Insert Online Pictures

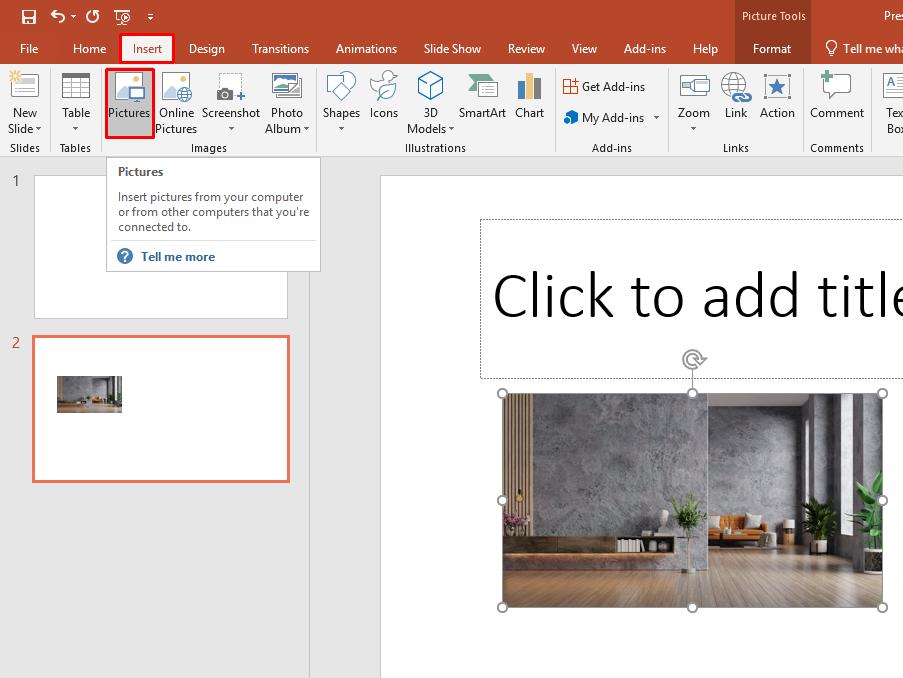point(176,100)
